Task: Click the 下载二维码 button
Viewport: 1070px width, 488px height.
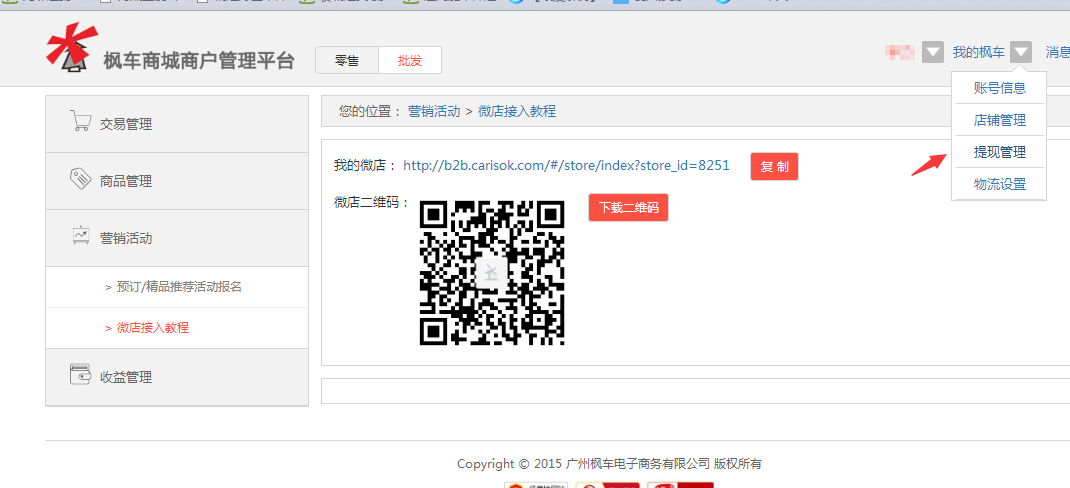Action: 628,207
